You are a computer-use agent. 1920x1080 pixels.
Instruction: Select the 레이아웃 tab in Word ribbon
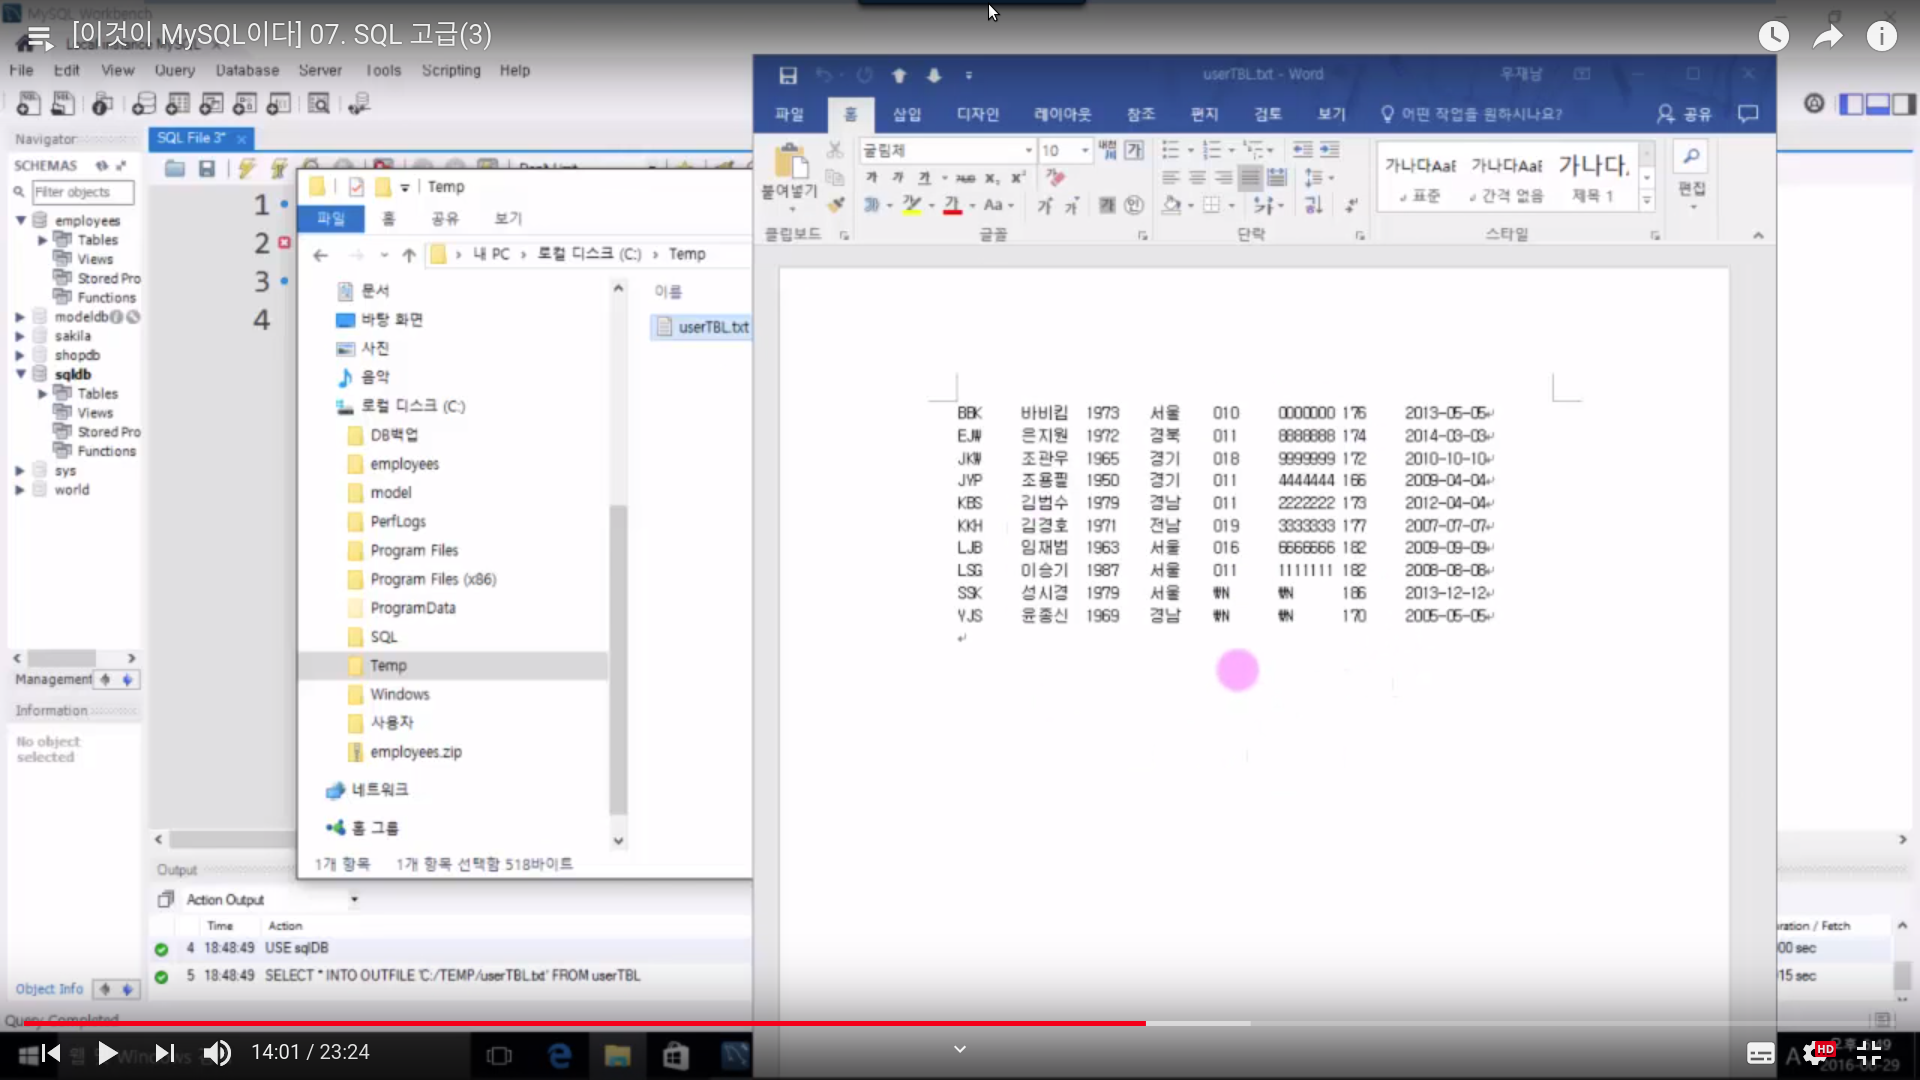tap(1062, 114)
